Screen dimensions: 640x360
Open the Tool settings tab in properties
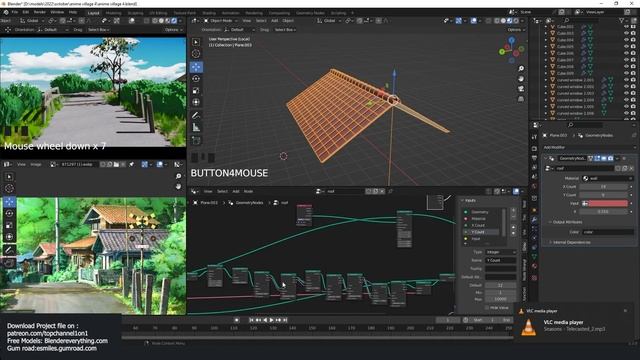534,137
